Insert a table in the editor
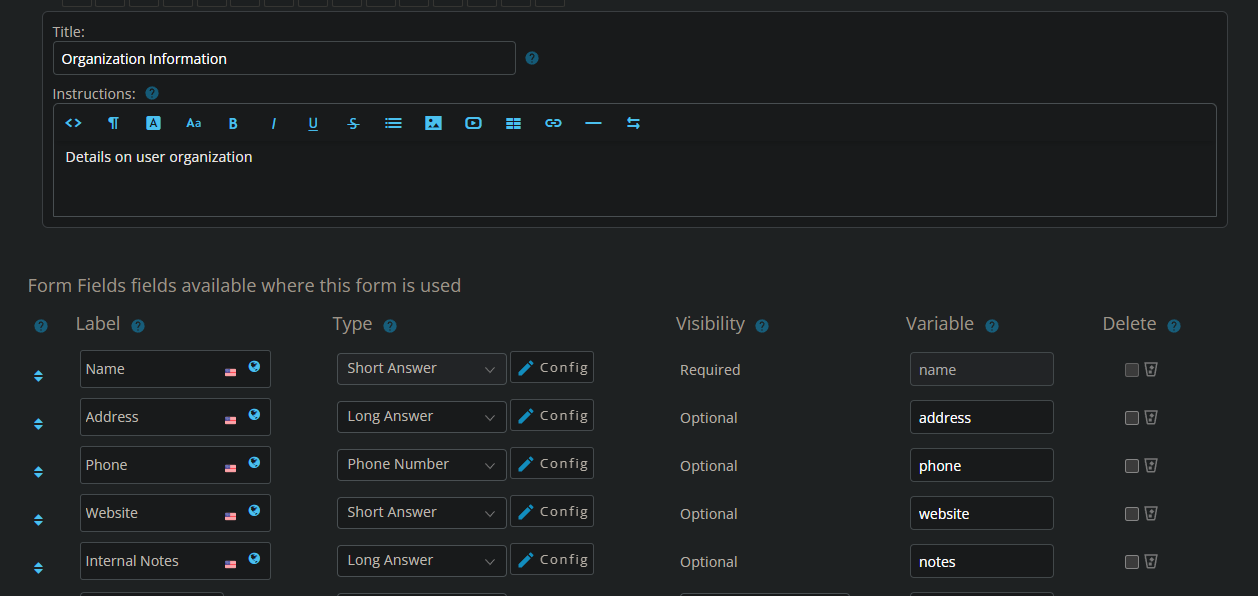1258x596 pixels. click(513, 123)
